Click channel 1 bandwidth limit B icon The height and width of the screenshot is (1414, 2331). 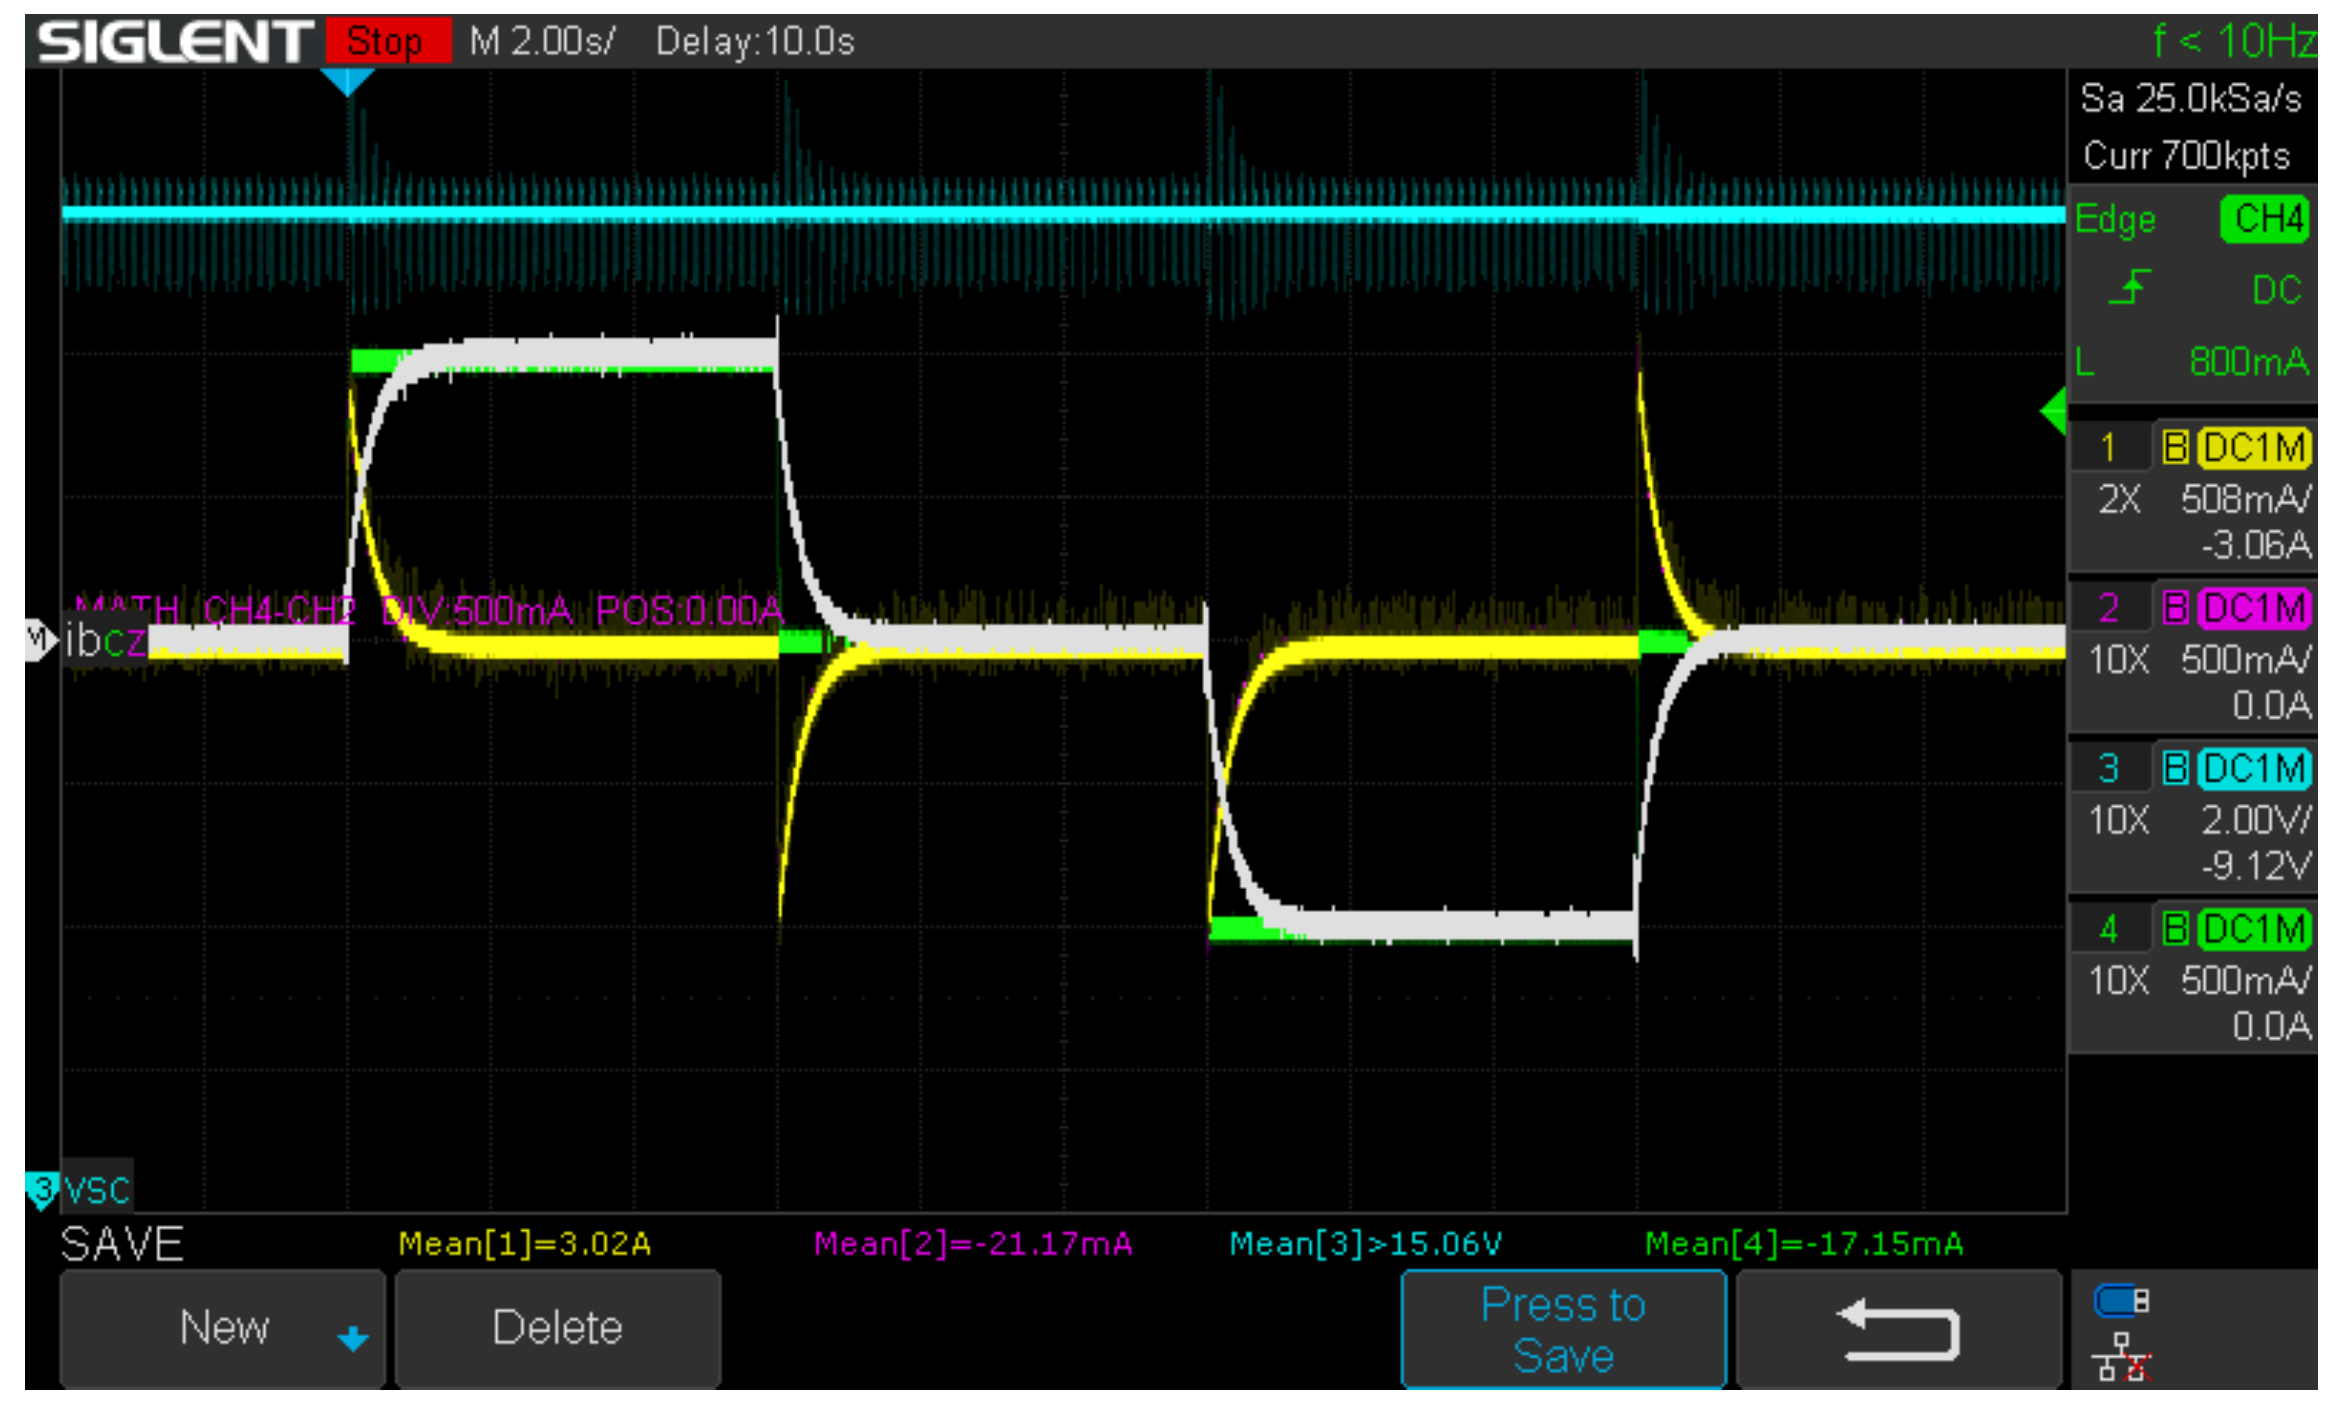tap(2175, 447)
